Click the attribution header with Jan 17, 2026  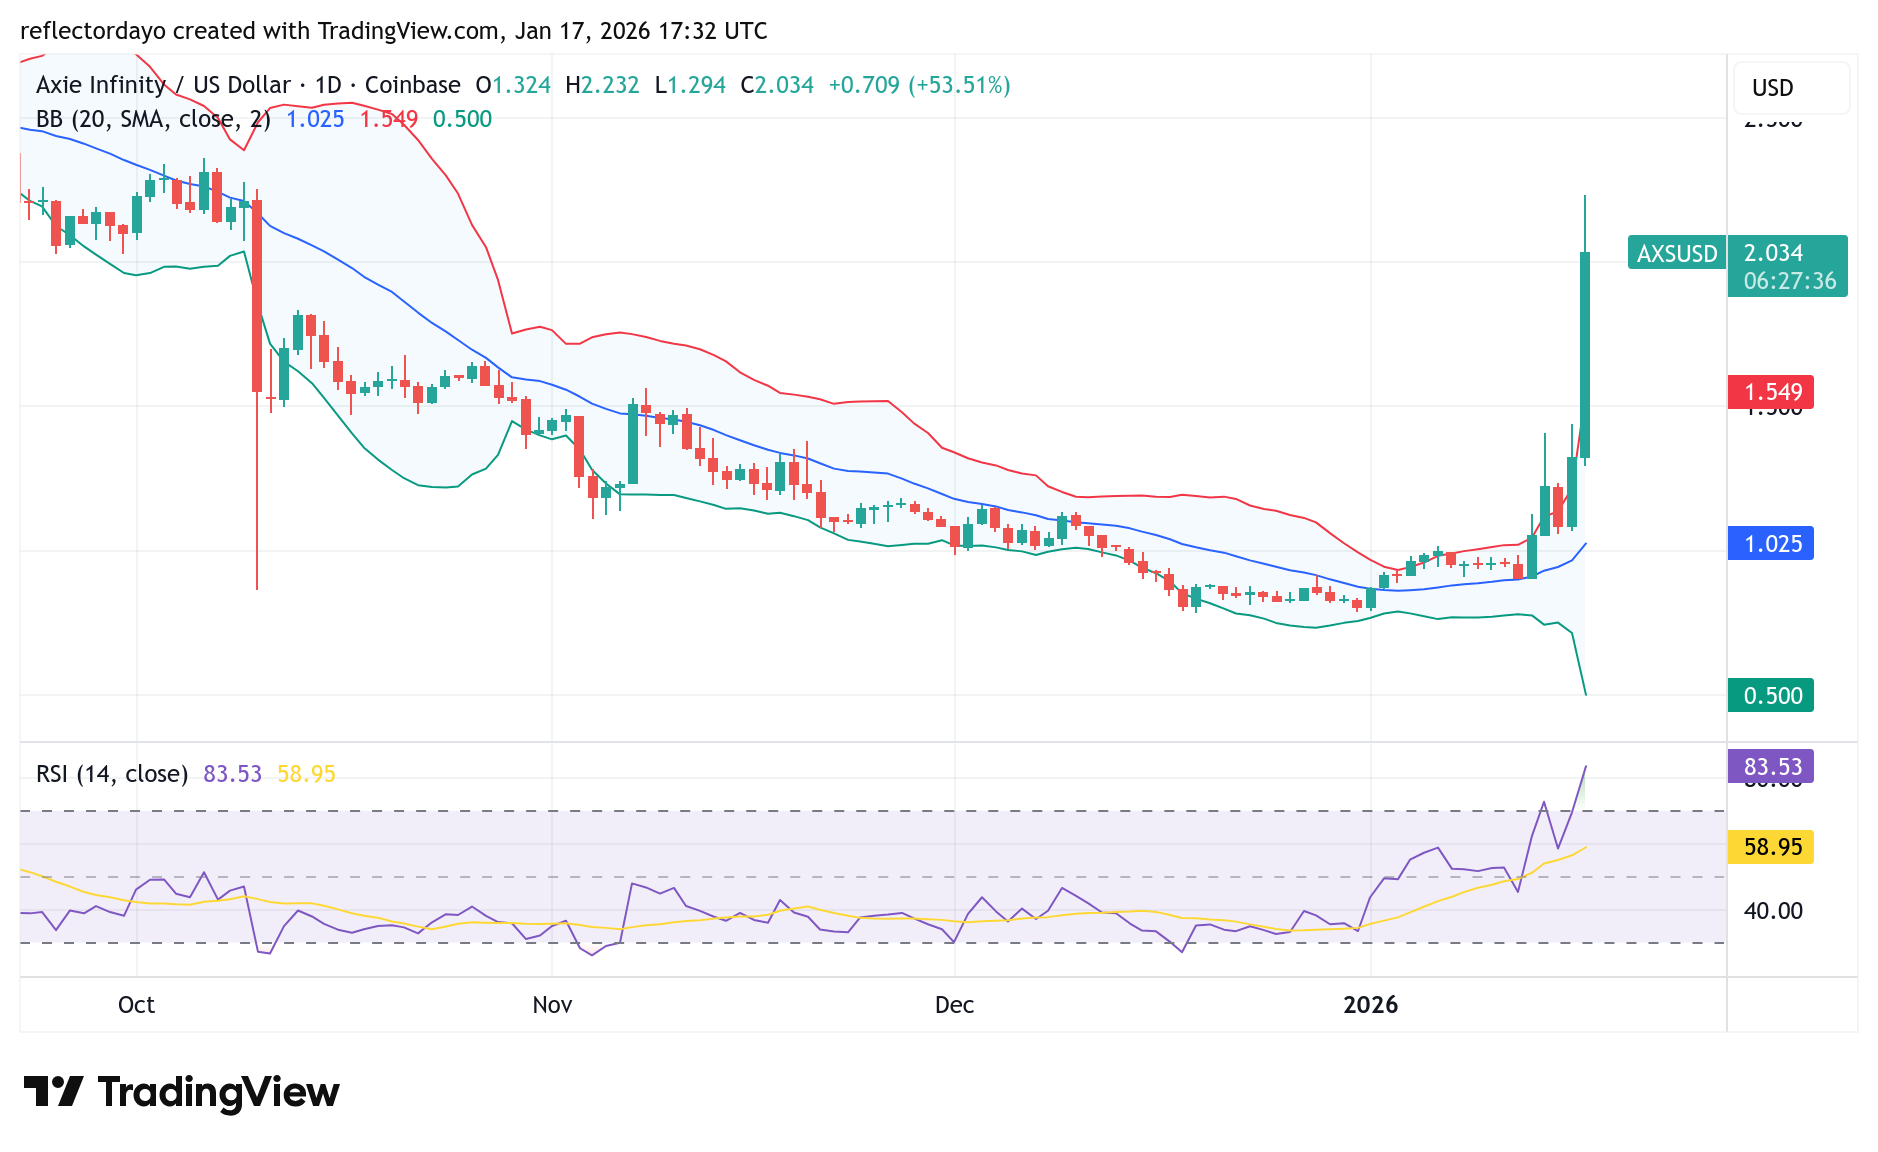click(394, 31)
